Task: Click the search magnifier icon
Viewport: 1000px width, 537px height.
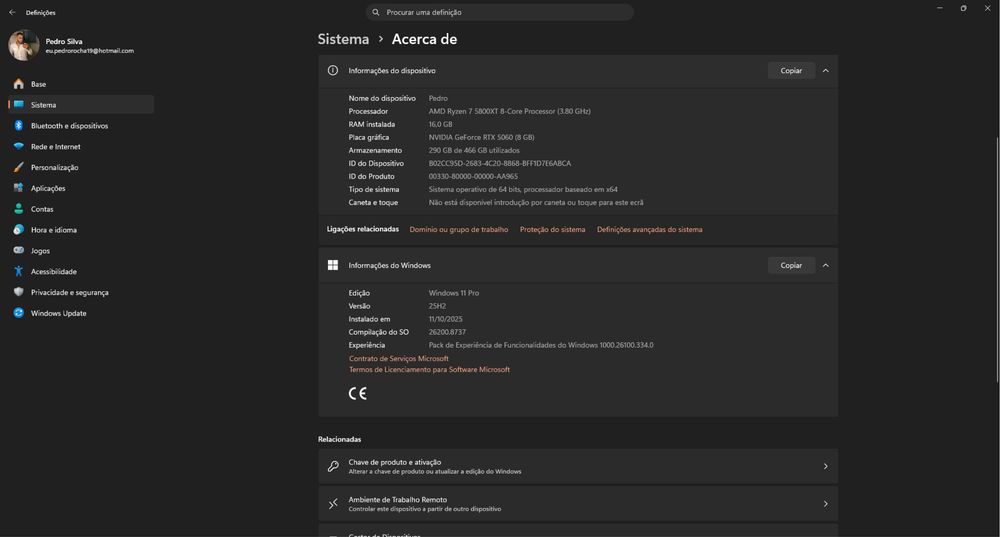Action: (x=376, y=12)
